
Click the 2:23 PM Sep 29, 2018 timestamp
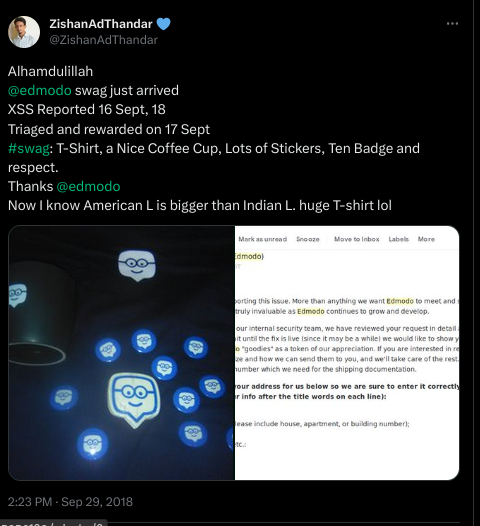point(70,502)
